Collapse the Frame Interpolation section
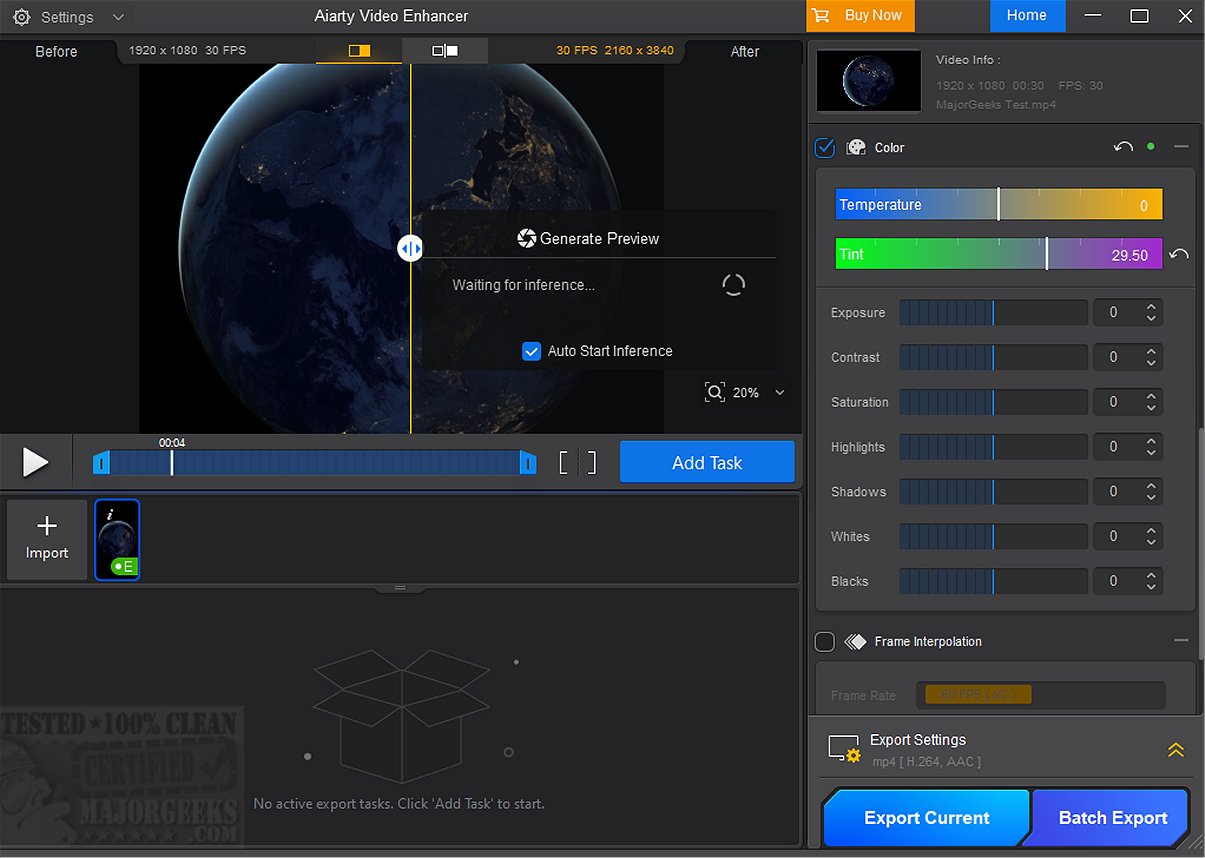This screenshot has height=858, width=1205. tap(1181, 641)
